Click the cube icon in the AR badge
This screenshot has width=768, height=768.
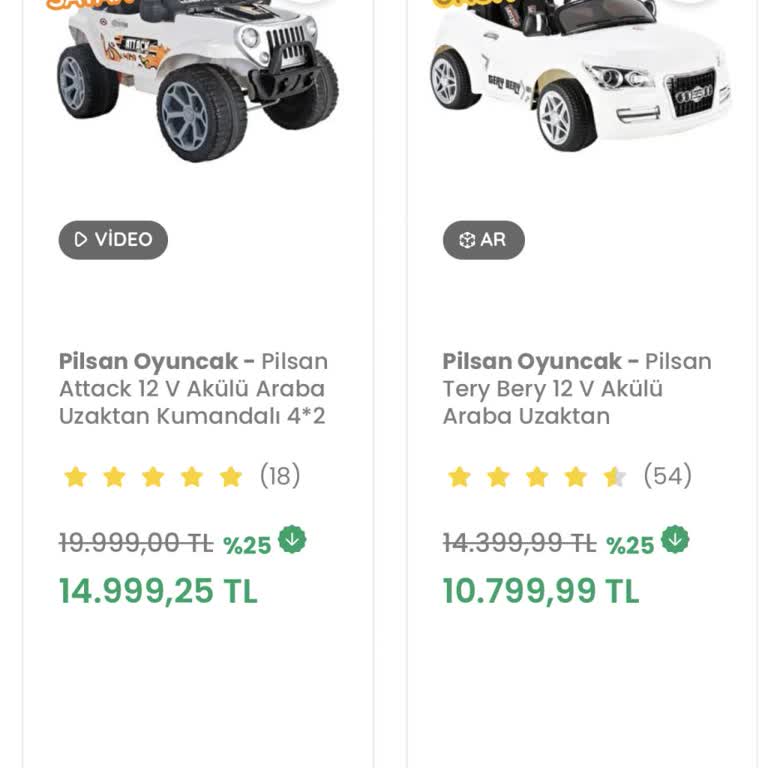pos(466,240)
